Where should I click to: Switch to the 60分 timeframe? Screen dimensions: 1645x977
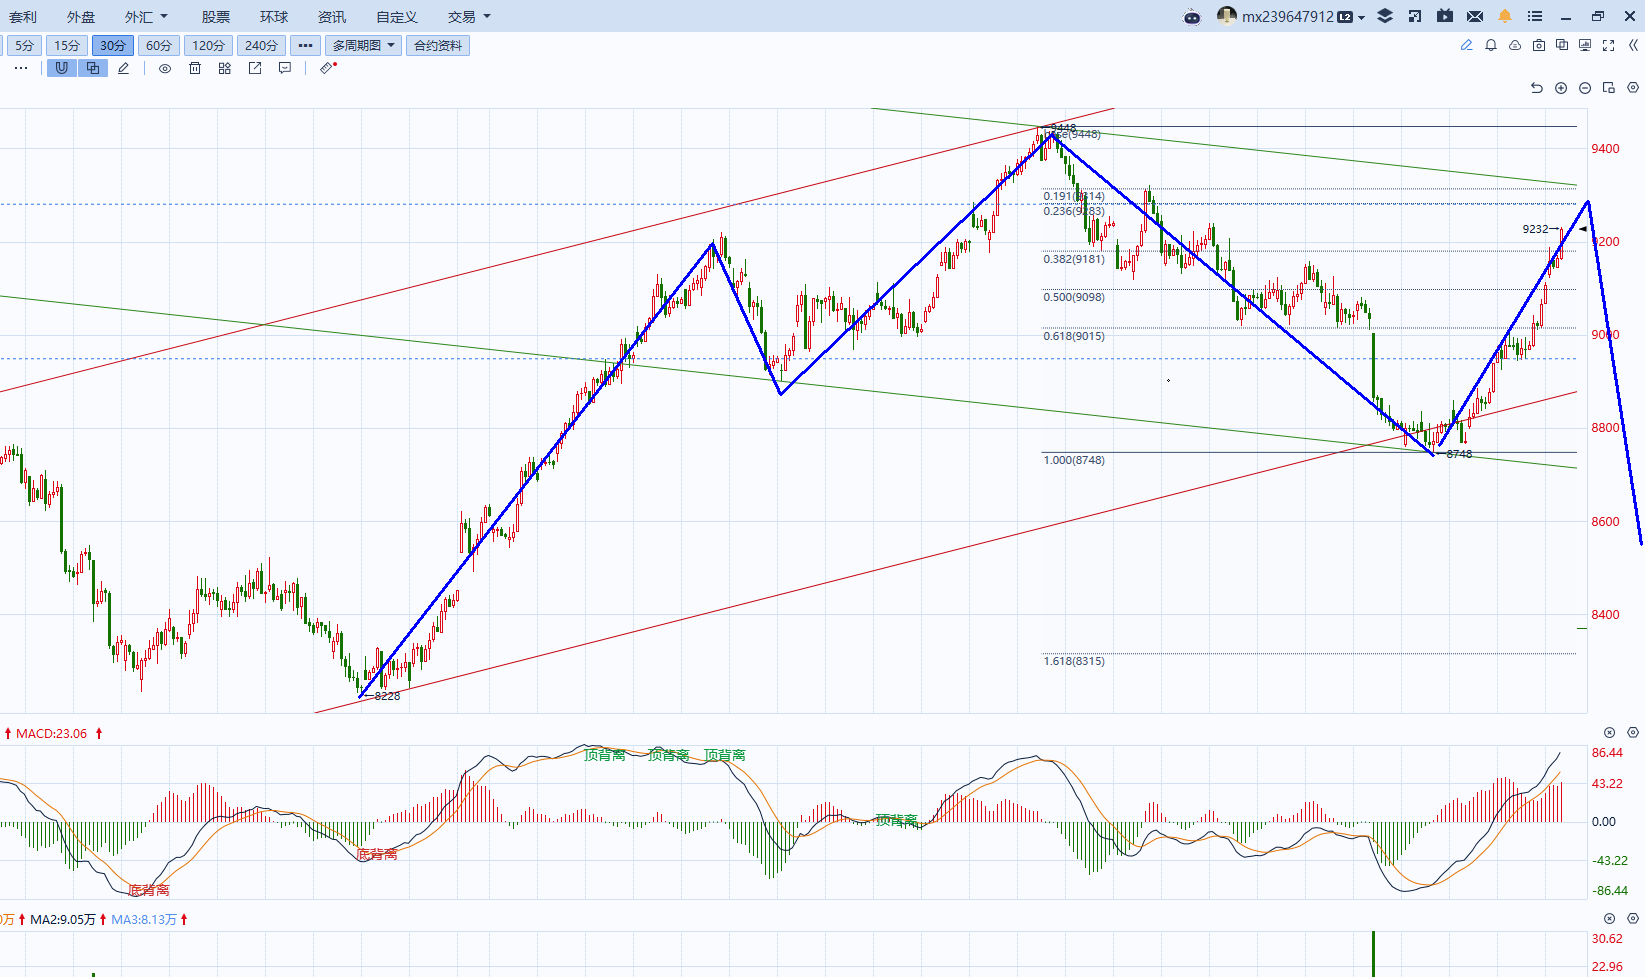159,45
